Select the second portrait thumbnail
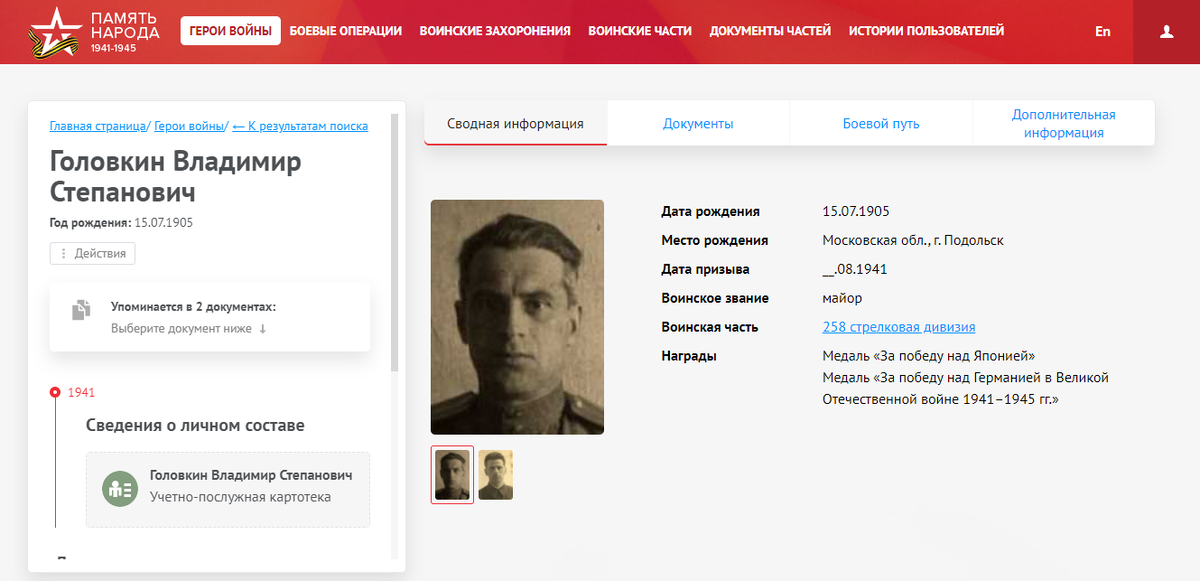Viewport: 1200px width, 581px height. pos(495,475)
